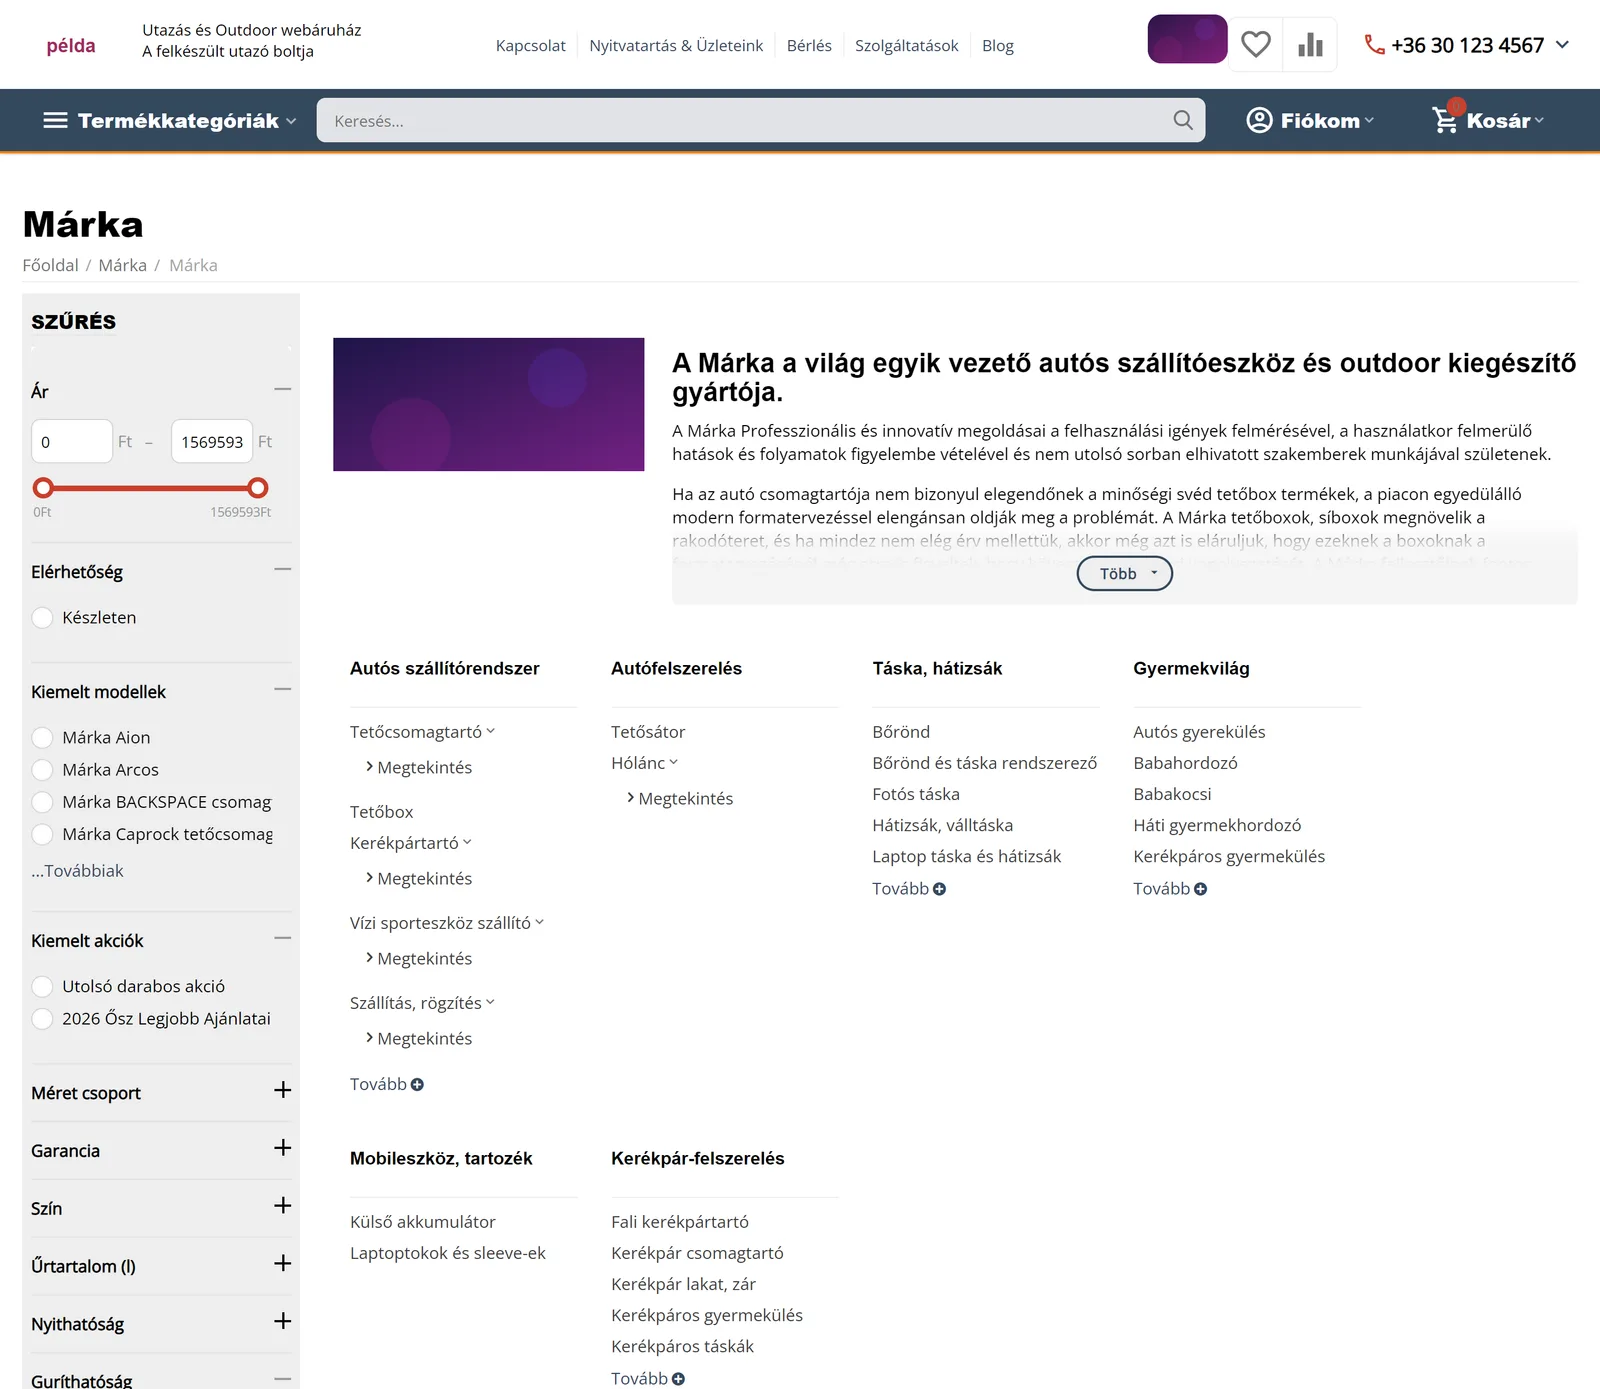Open the wishlist heart icon
1600x1389 pixels.
point(1255,45)
